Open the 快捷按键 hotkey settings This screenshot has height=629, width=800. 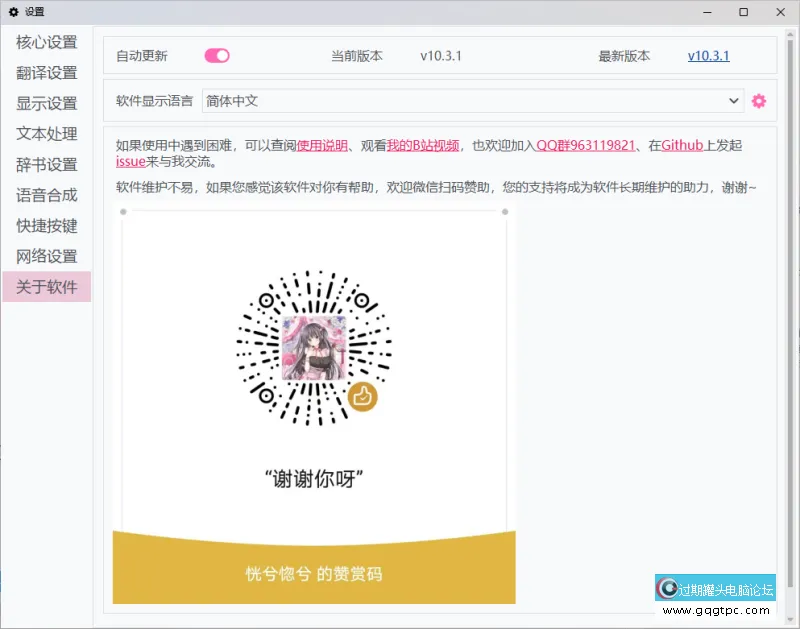click(x=47, y=226)
